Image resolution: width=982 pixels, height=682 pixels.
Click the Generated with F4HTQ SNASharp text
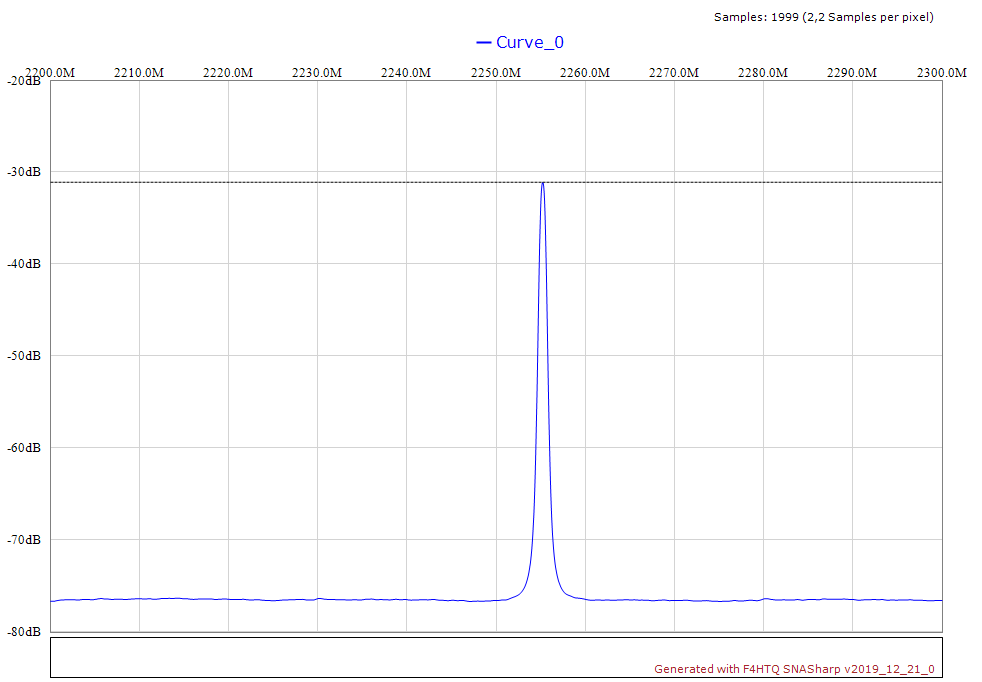pyautogui.click(x=794, y=669)
